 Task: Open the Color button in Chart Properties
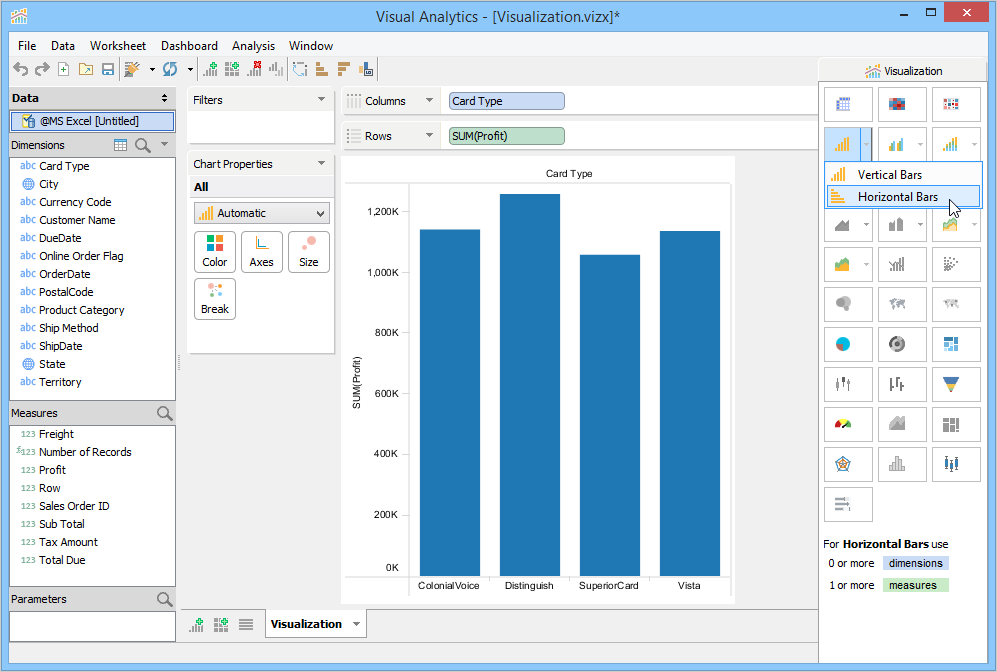pos(214,252)
